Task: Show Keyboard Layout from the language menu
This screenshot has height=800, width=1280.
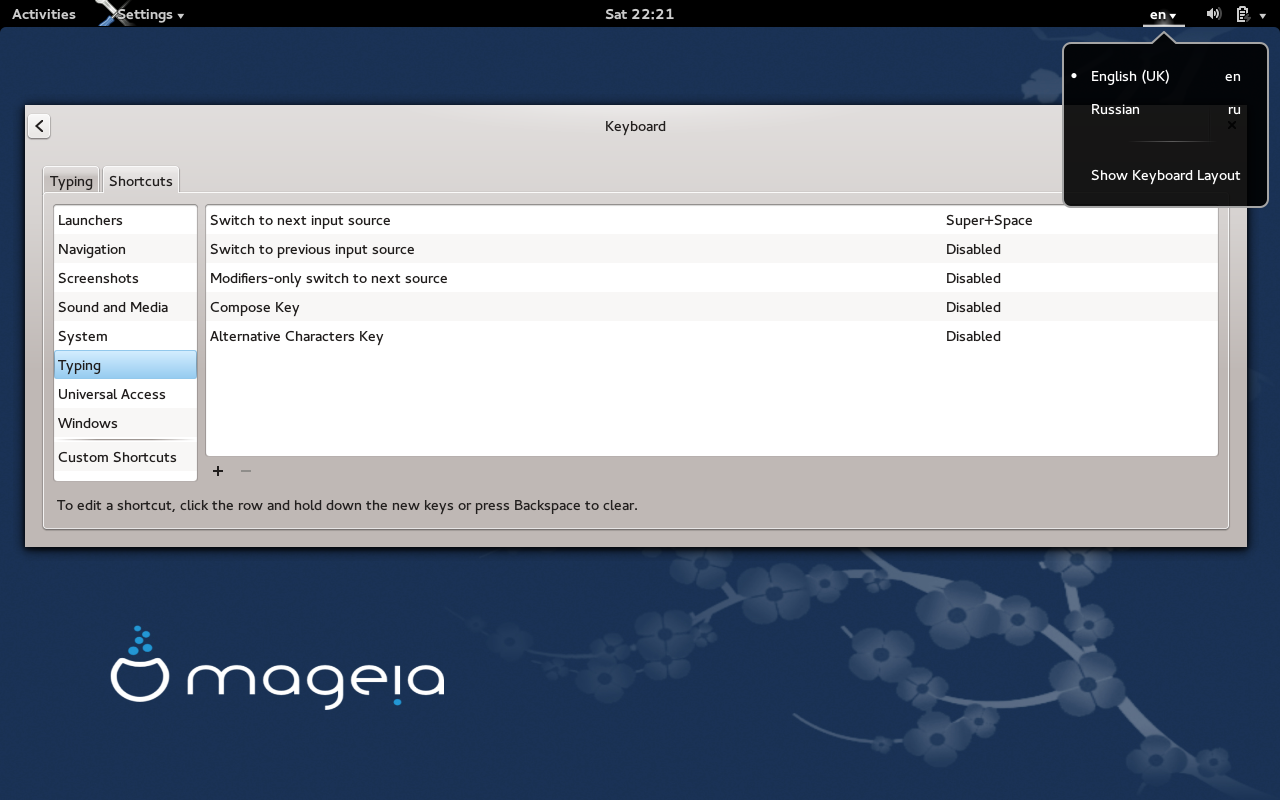Action: [1165, 175]
